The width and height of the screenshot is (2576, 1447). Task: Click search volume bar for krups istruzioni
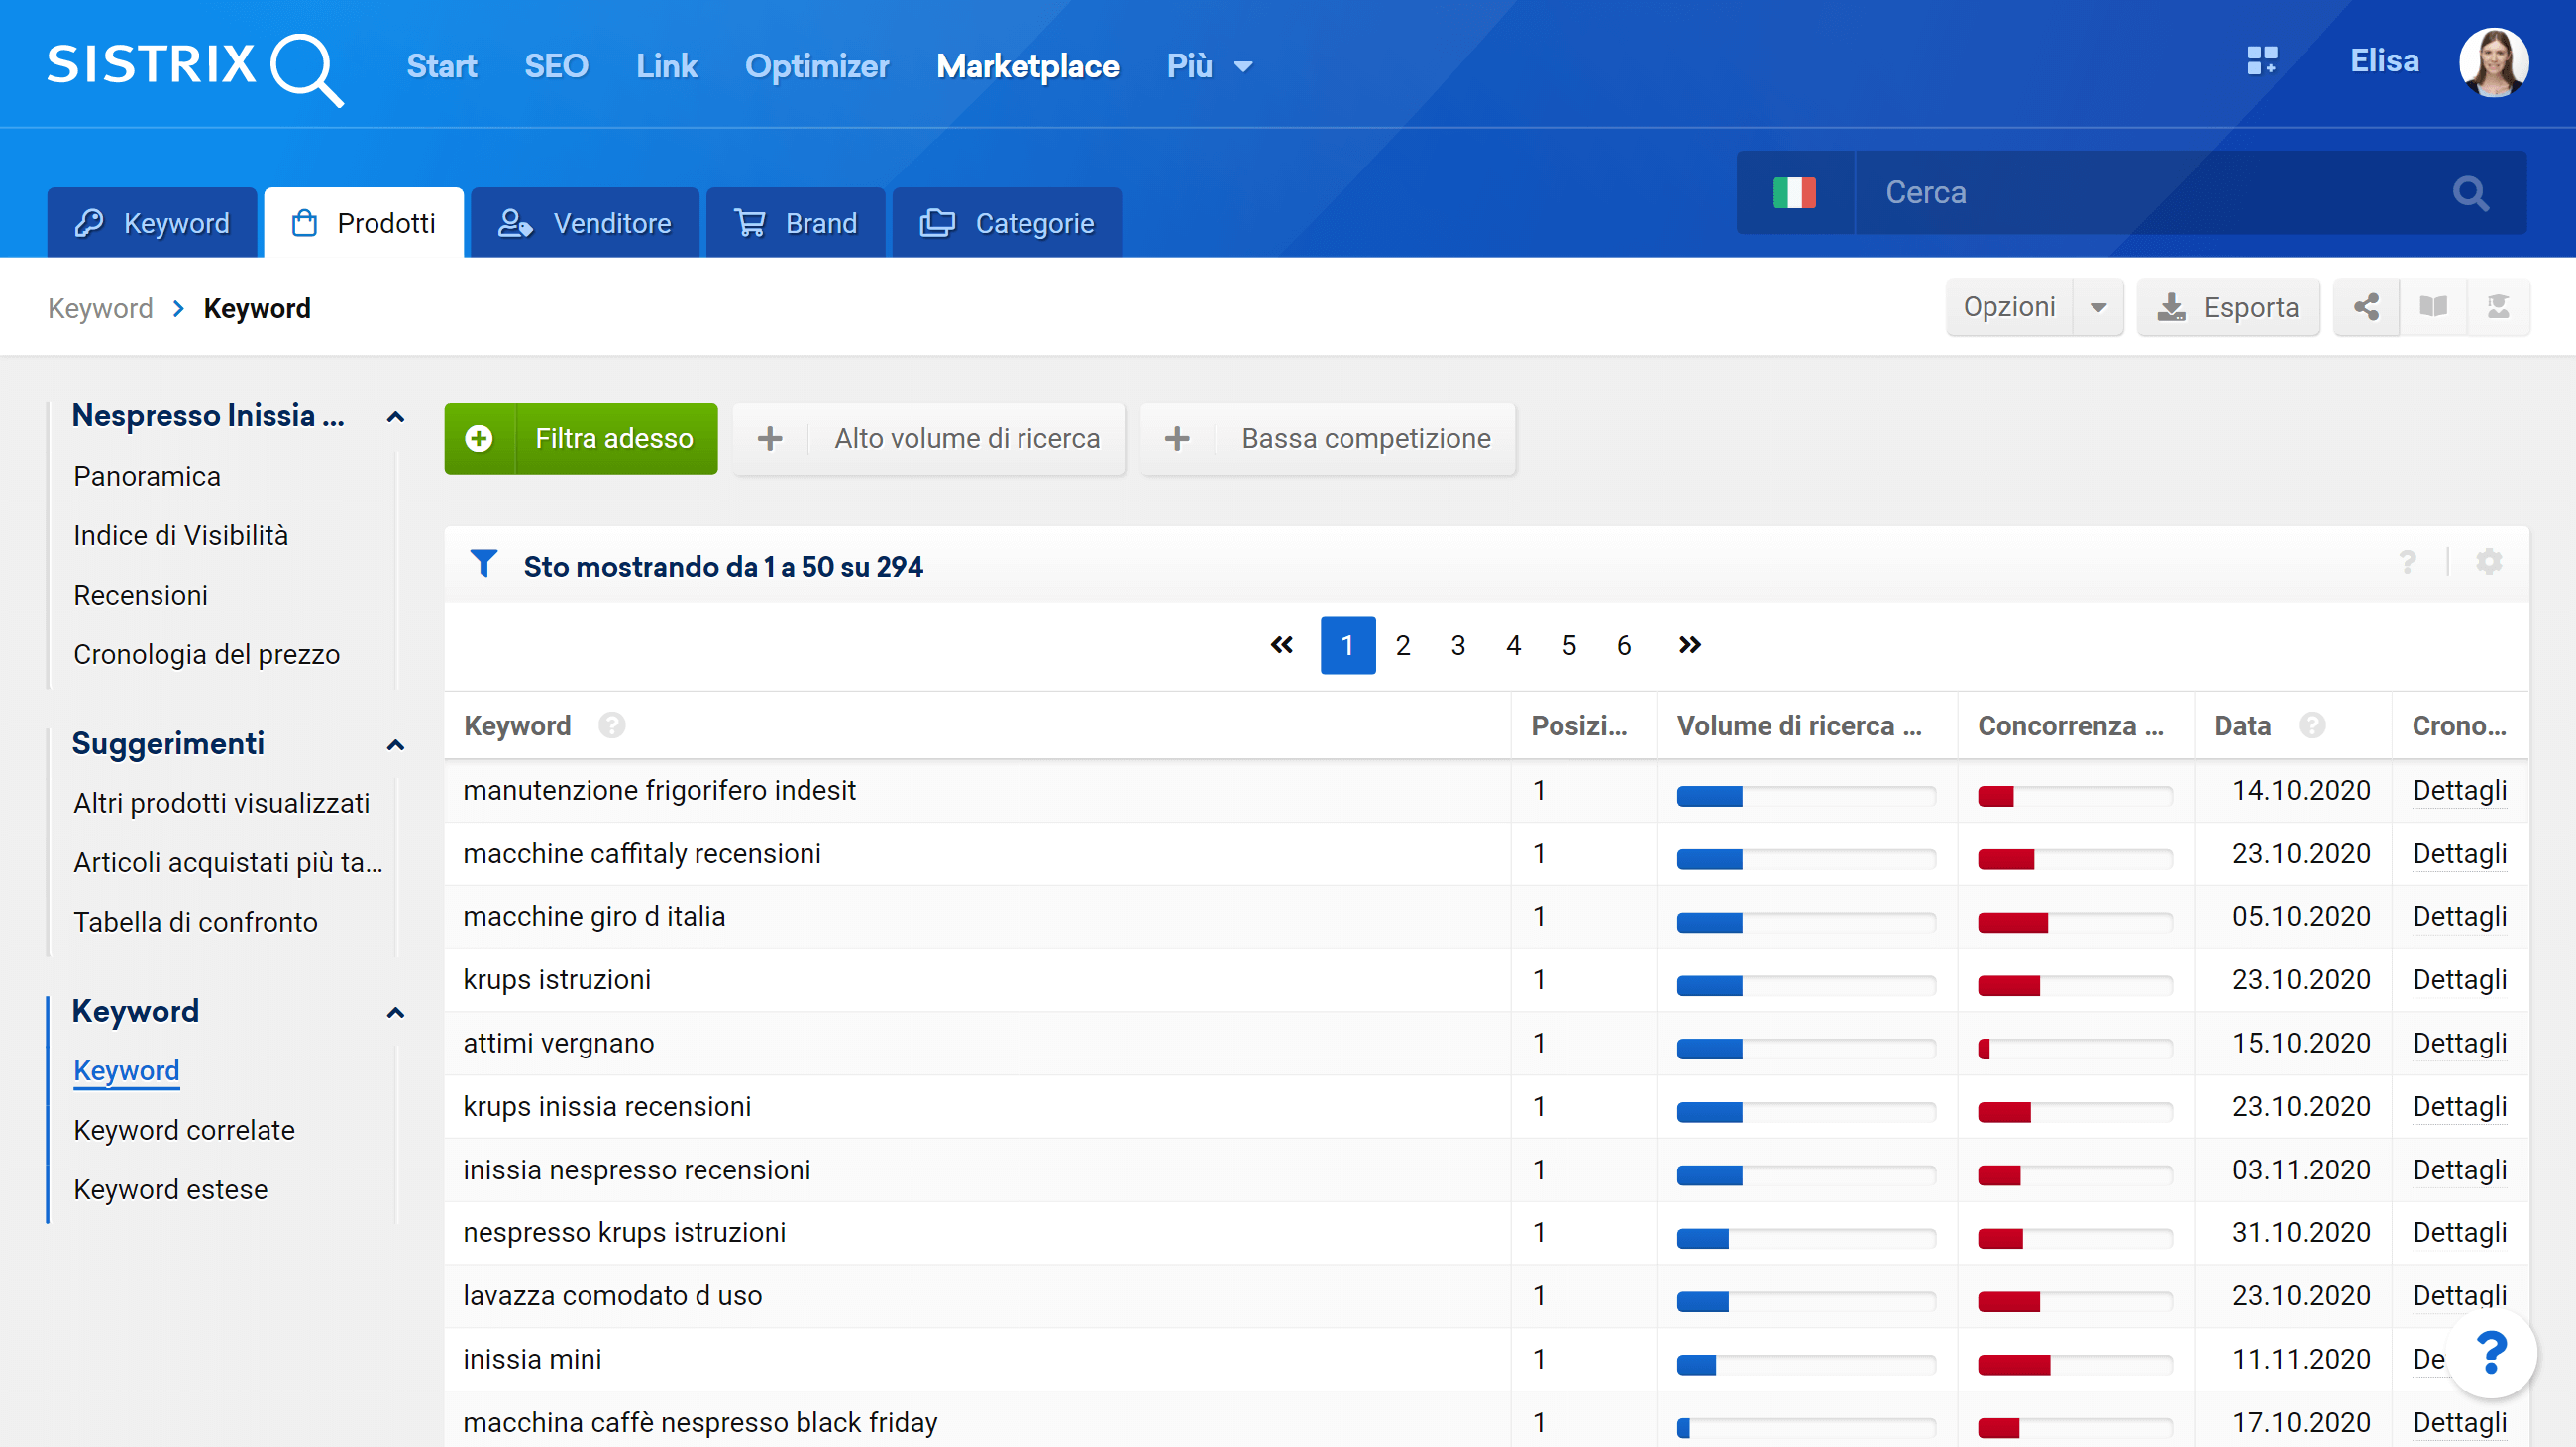[x=1806, y=986]
